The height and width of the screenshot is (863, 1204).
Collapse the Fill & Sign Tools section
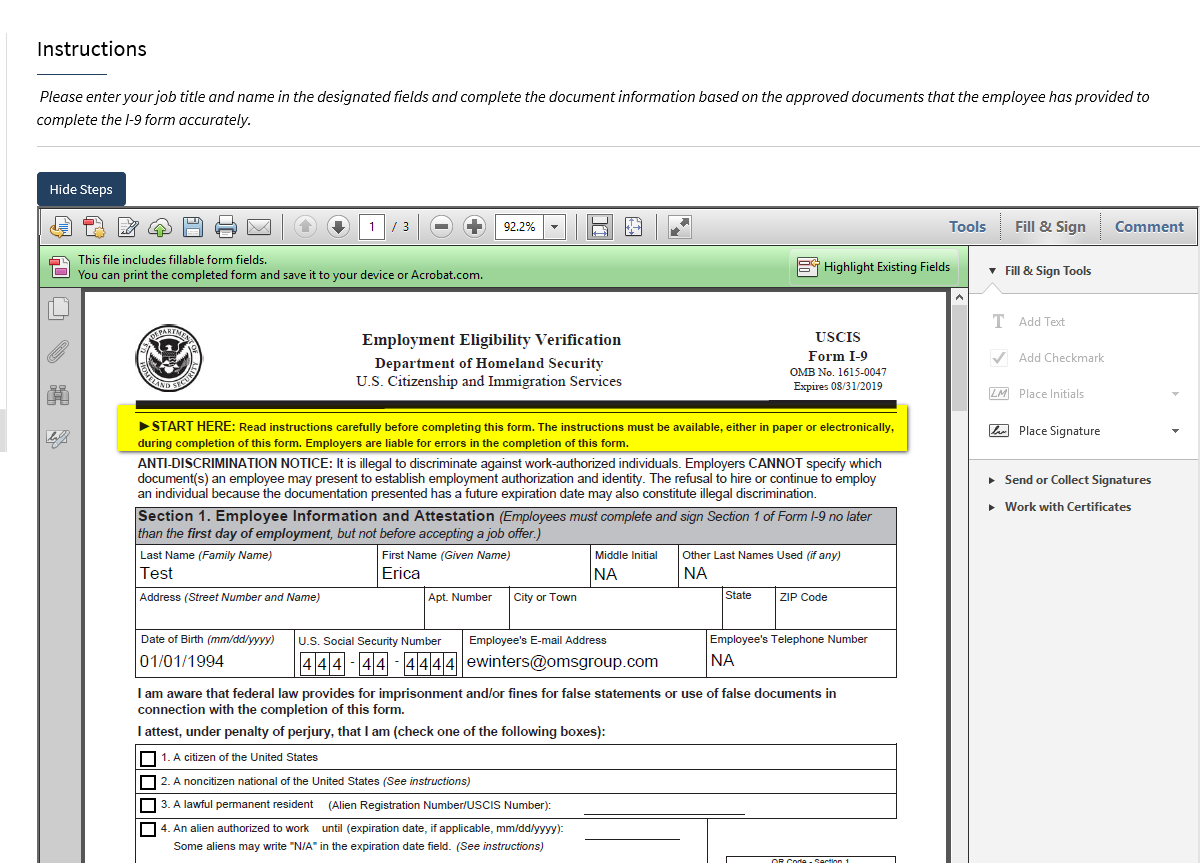point(992,271)
